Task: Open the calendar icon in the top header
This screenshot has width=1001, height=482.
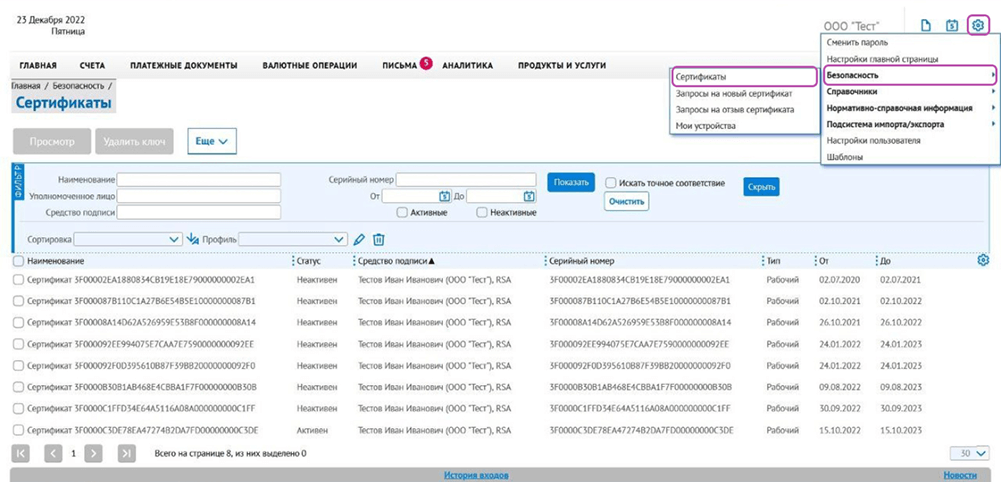Action: click(952, 25)
